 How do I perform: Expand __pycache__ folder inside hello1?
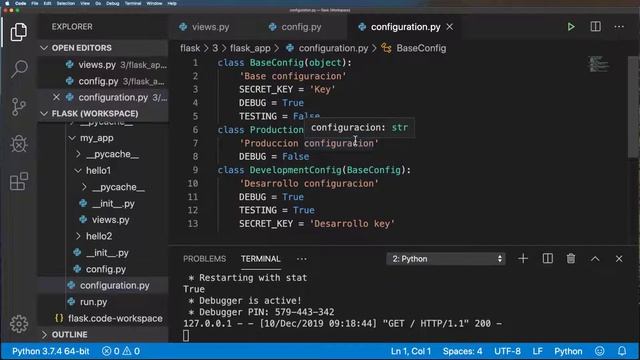click(x=84, y=187)
